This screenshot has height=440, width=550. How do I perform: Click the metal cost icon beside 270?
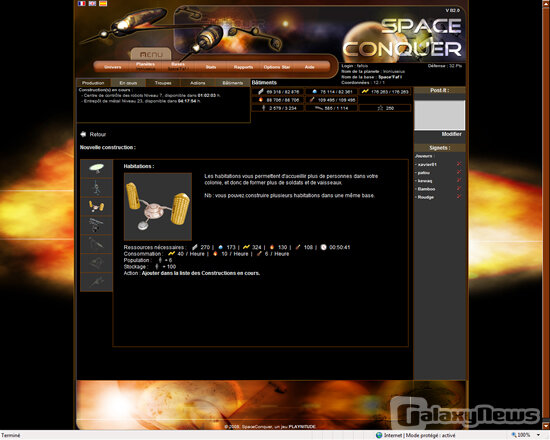pyautogui.click(x=195, y=247)
